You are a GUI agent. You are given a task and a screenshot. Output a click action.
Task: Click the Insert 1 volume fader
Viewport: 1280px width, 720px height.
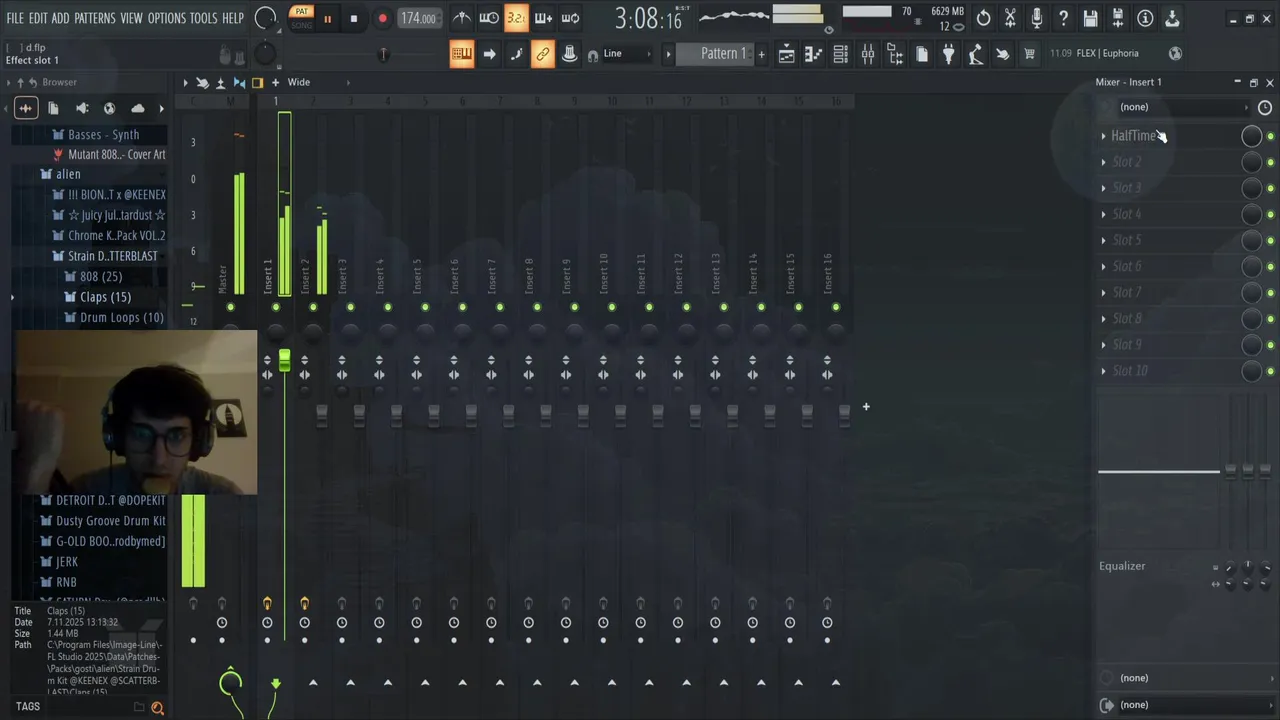(285, 361)
